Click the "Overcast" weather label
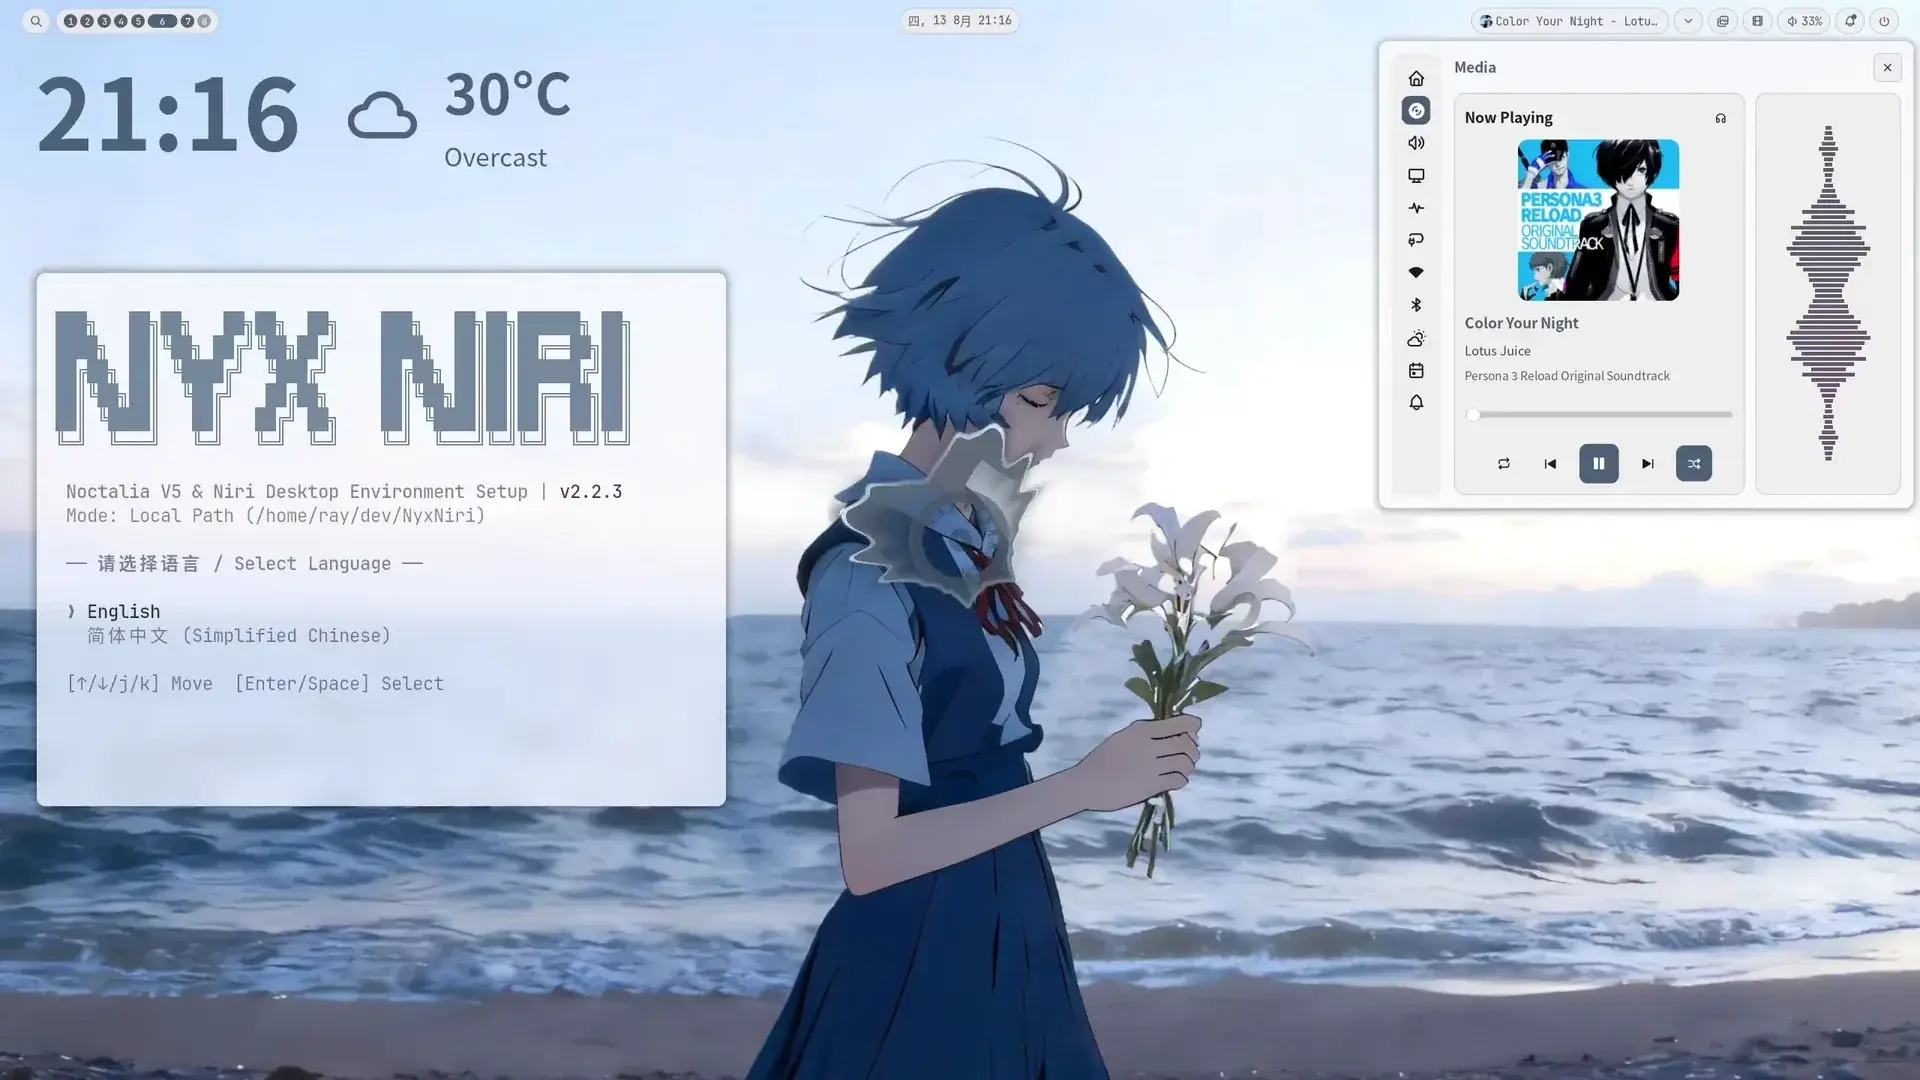Viewport: 1920px width, 1080px height. point(495,158)
